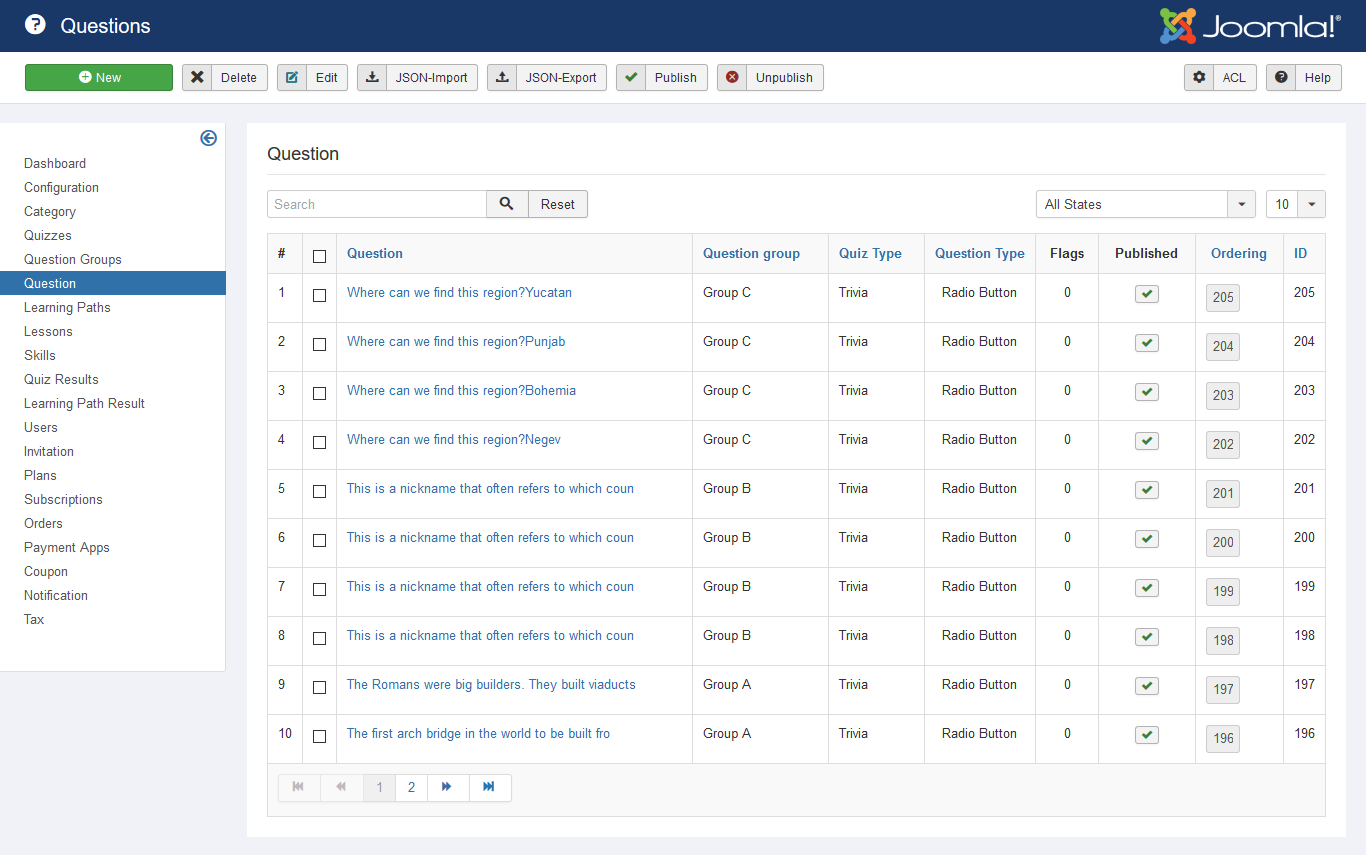
Task: Toggle published status for question ID 203
Action: [x=1147, y=392]
